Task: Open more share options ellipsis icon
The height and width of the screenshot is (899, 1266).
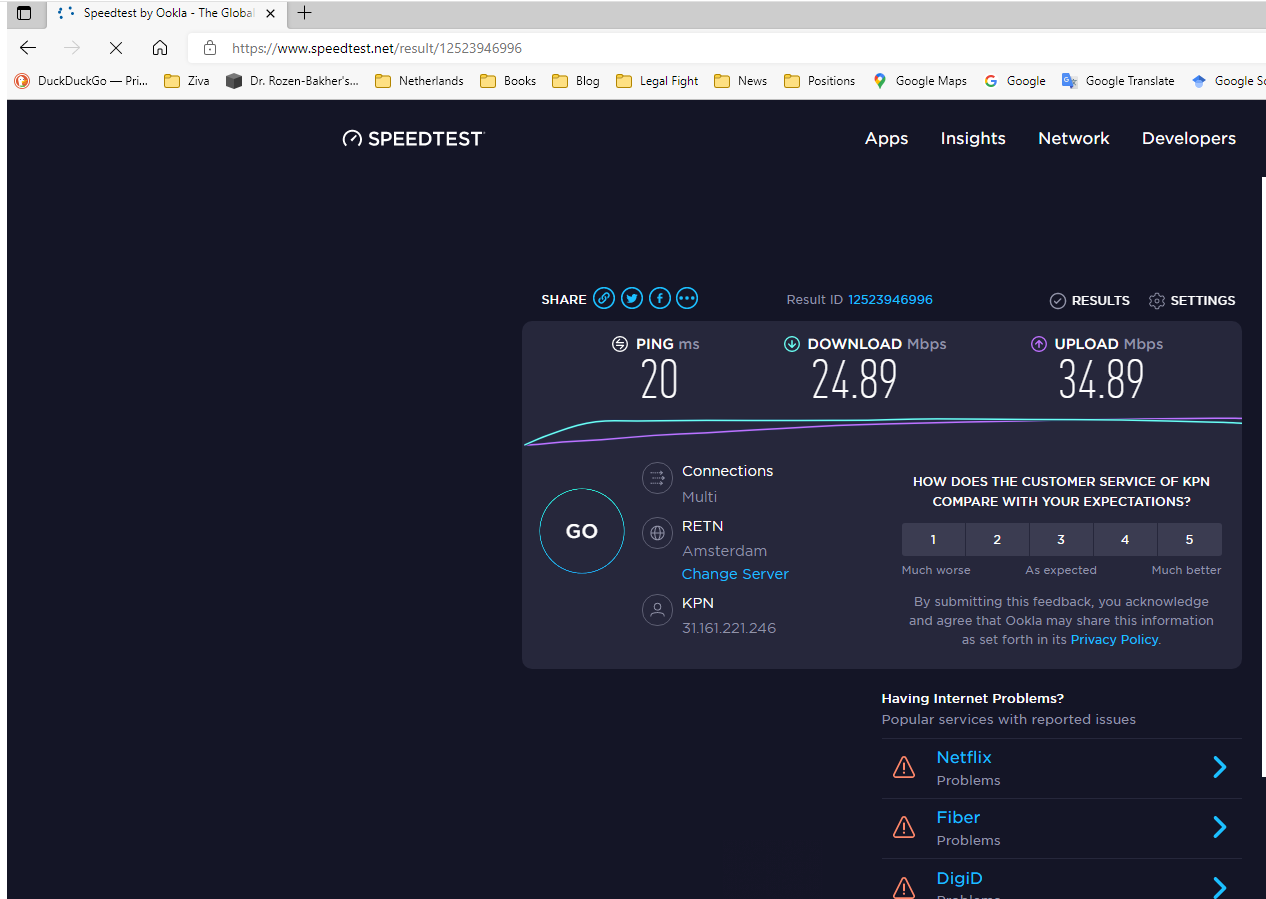Action: click(687, 298)
